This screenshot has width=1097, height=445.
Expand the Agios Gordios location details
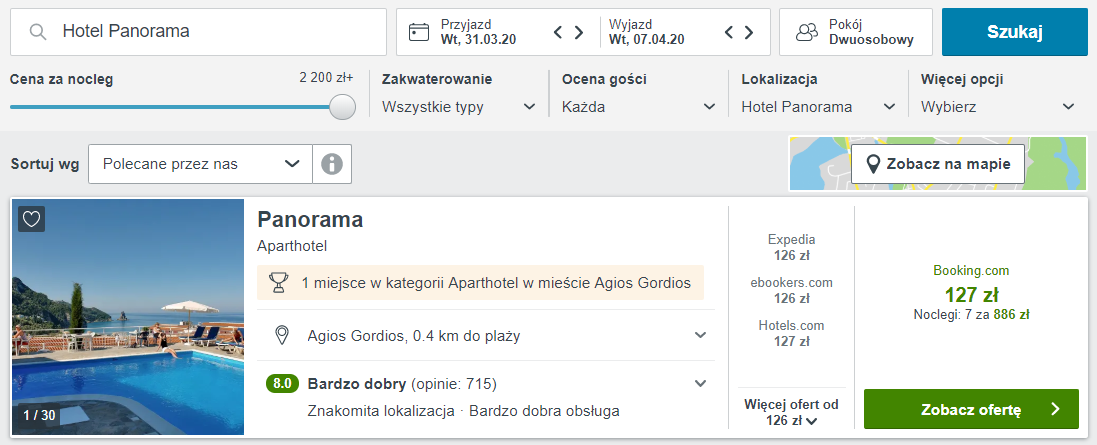coord(700,335)
